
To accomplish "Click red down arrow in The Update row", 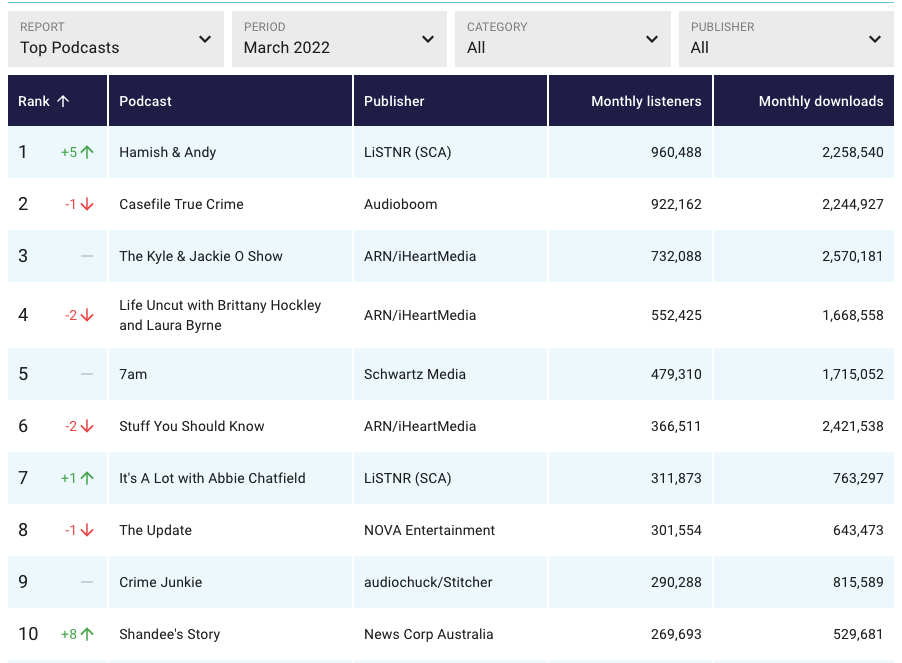I will point(87,530).
